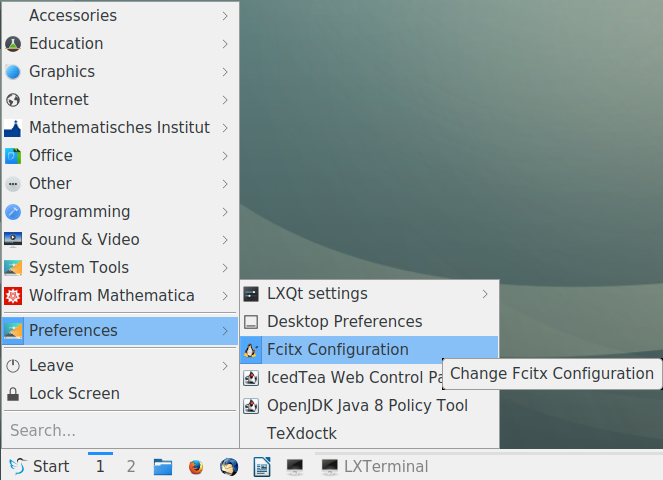The image size is (663, 480).
Task: Open the file manager from taskbar
Action: (x=163, y=466)
